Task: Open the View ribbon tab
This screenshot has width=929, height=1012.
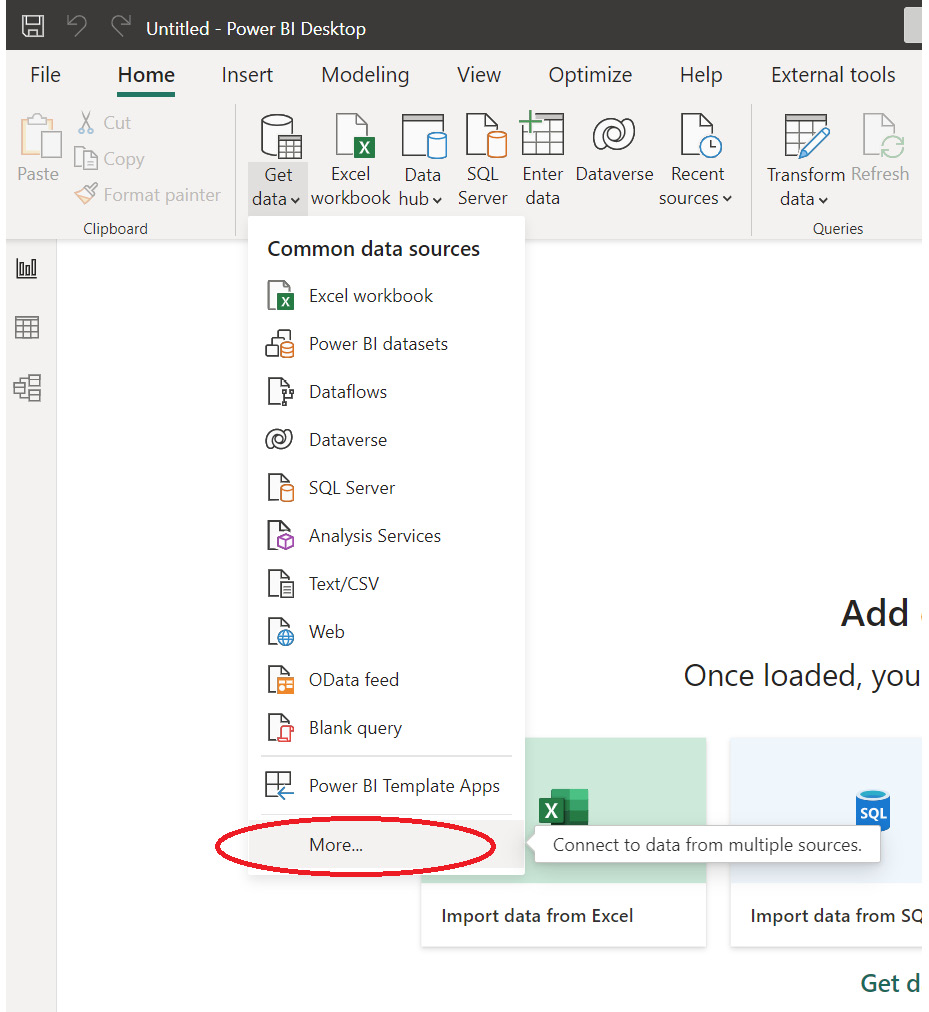Action: [478, 75]
